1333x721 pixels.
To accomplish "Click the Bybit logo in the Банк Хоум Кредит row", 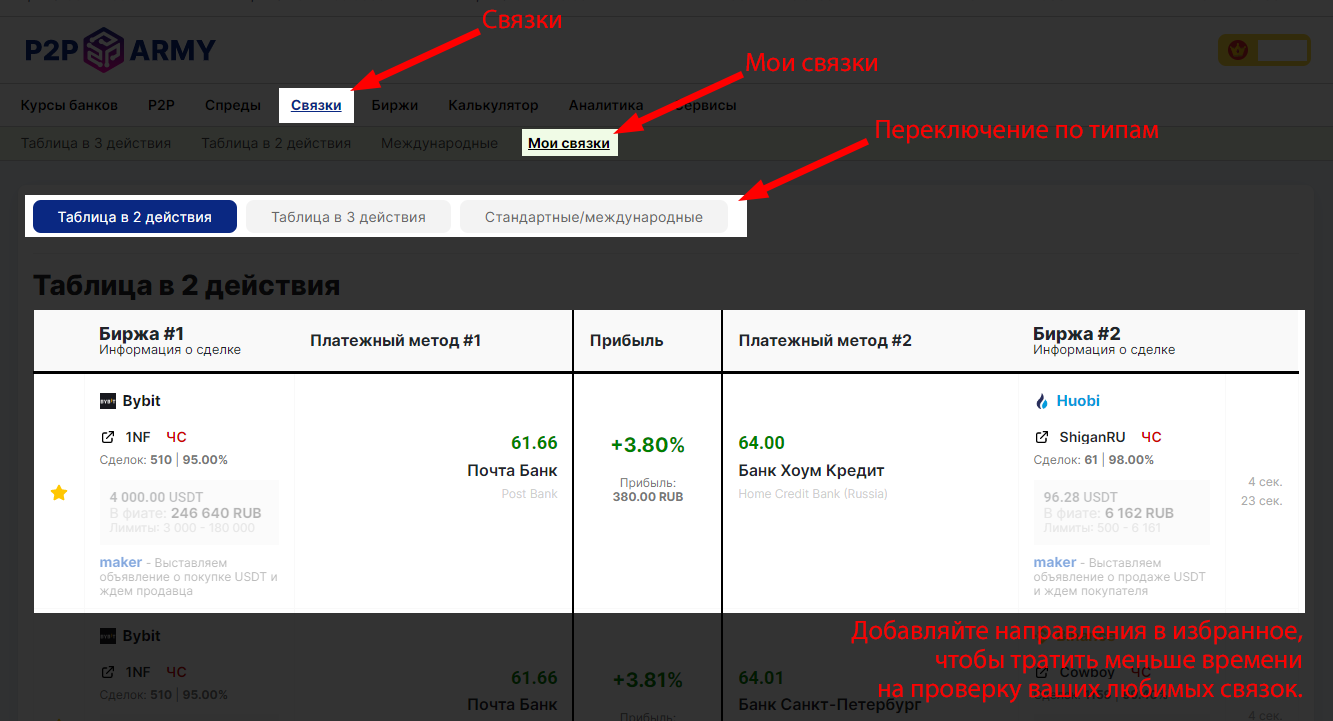I will click(108, 401).
